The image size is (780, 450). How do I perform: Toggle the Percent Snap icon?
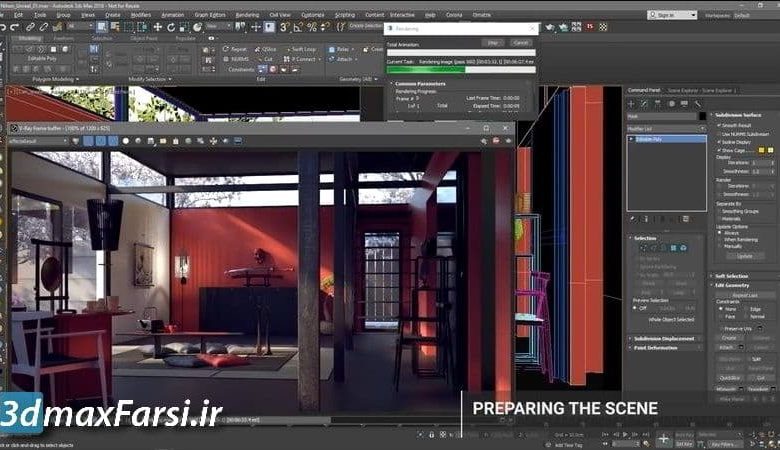click(x=312, y=27)
